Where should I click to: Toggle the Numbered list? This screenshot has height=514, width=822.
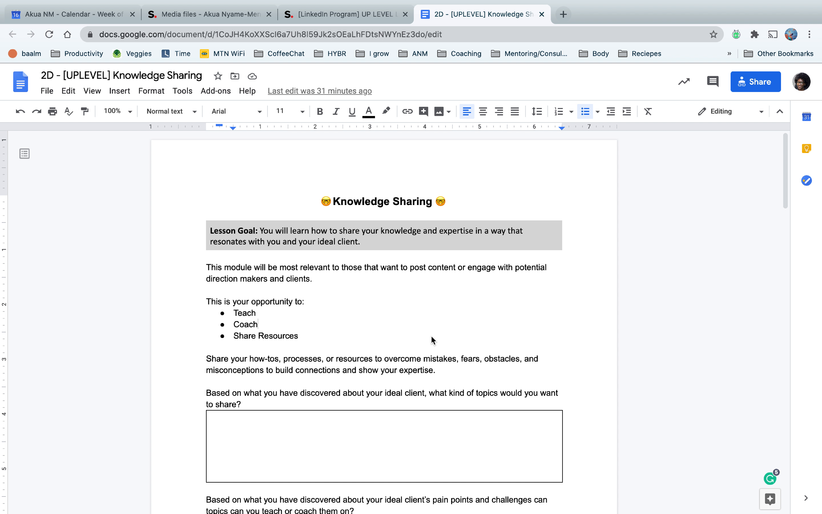pyautogui.click(x=559, y=111)
